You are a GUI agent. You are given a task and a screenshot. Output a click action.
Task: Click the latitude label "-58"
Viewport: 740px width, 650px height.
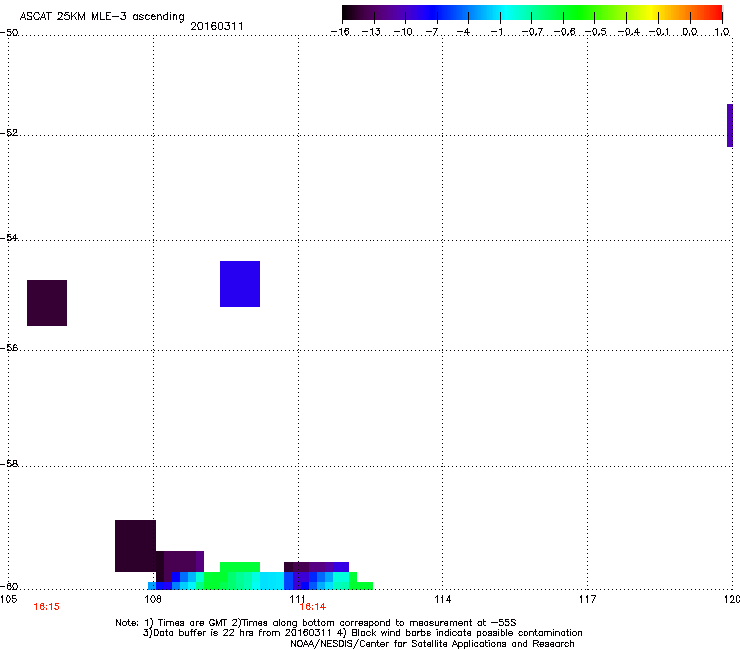[9, 464]
